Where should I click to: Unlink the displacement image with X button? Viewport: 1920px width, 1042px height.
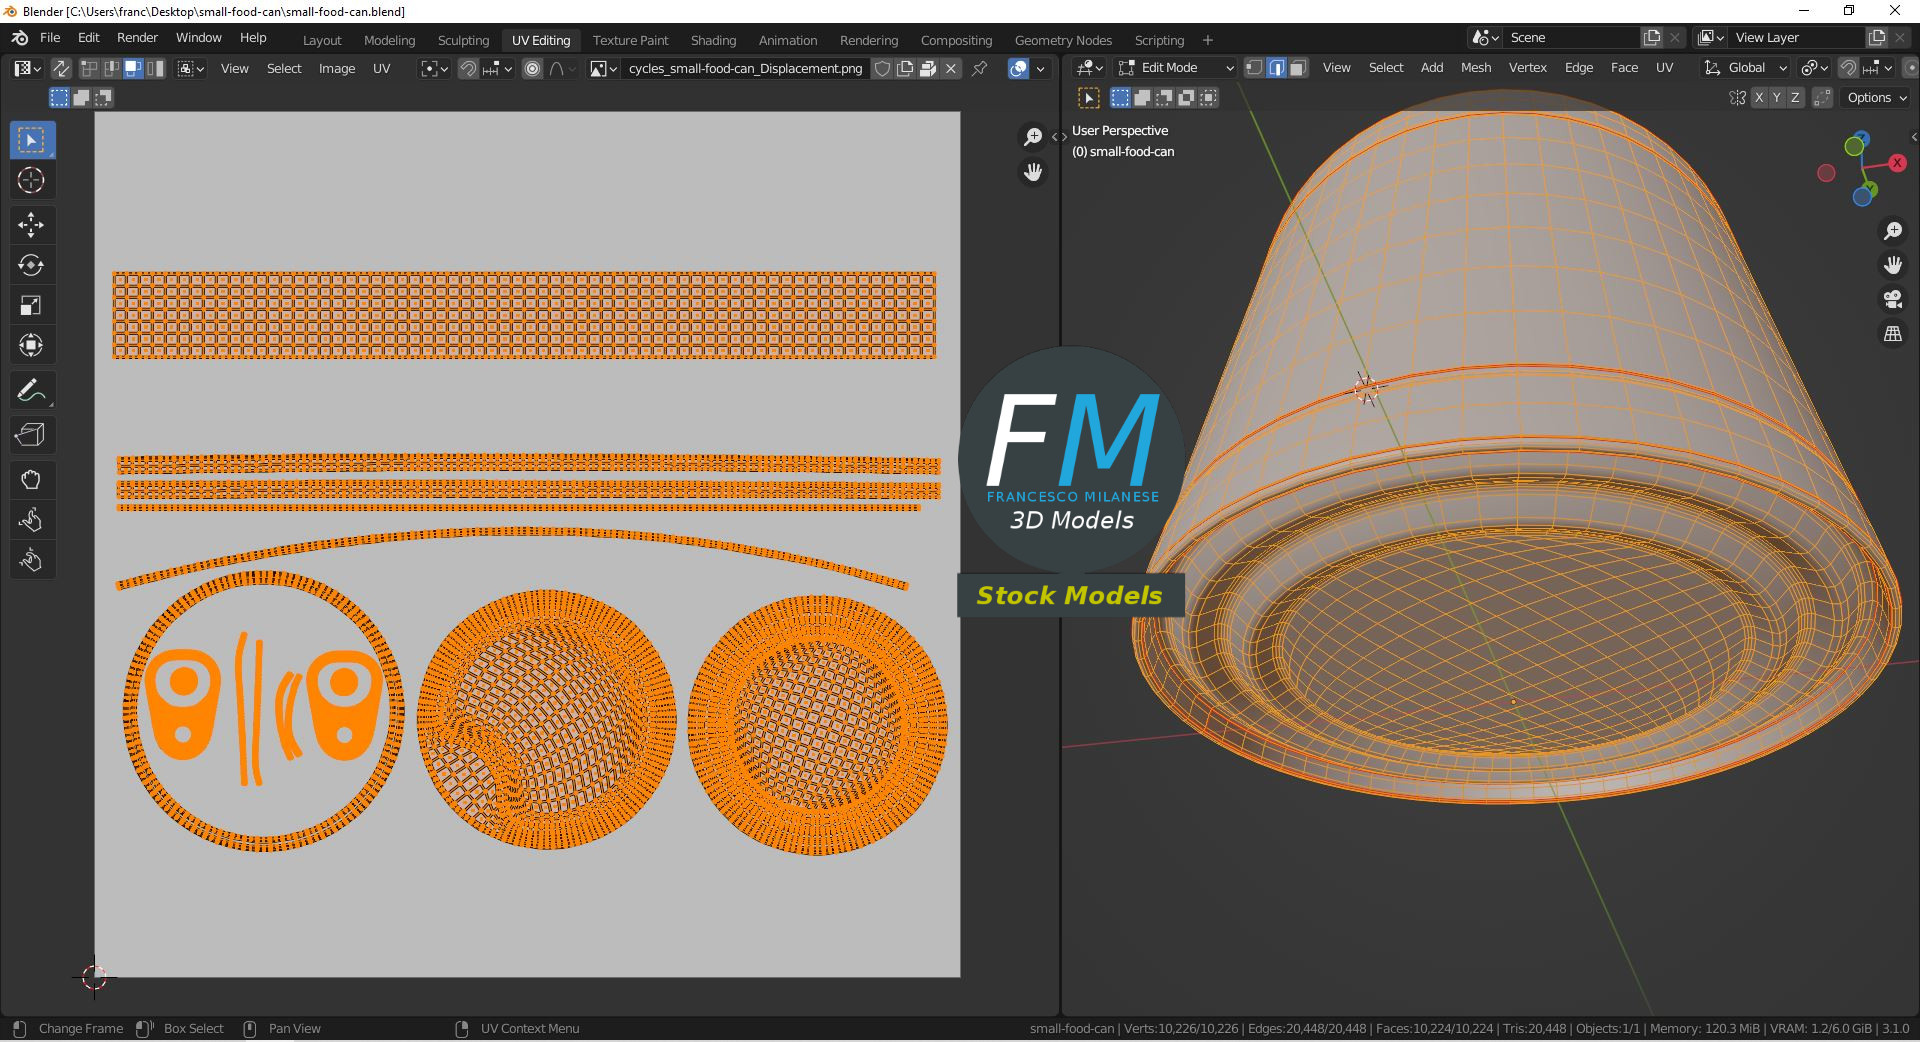(951, 69)
